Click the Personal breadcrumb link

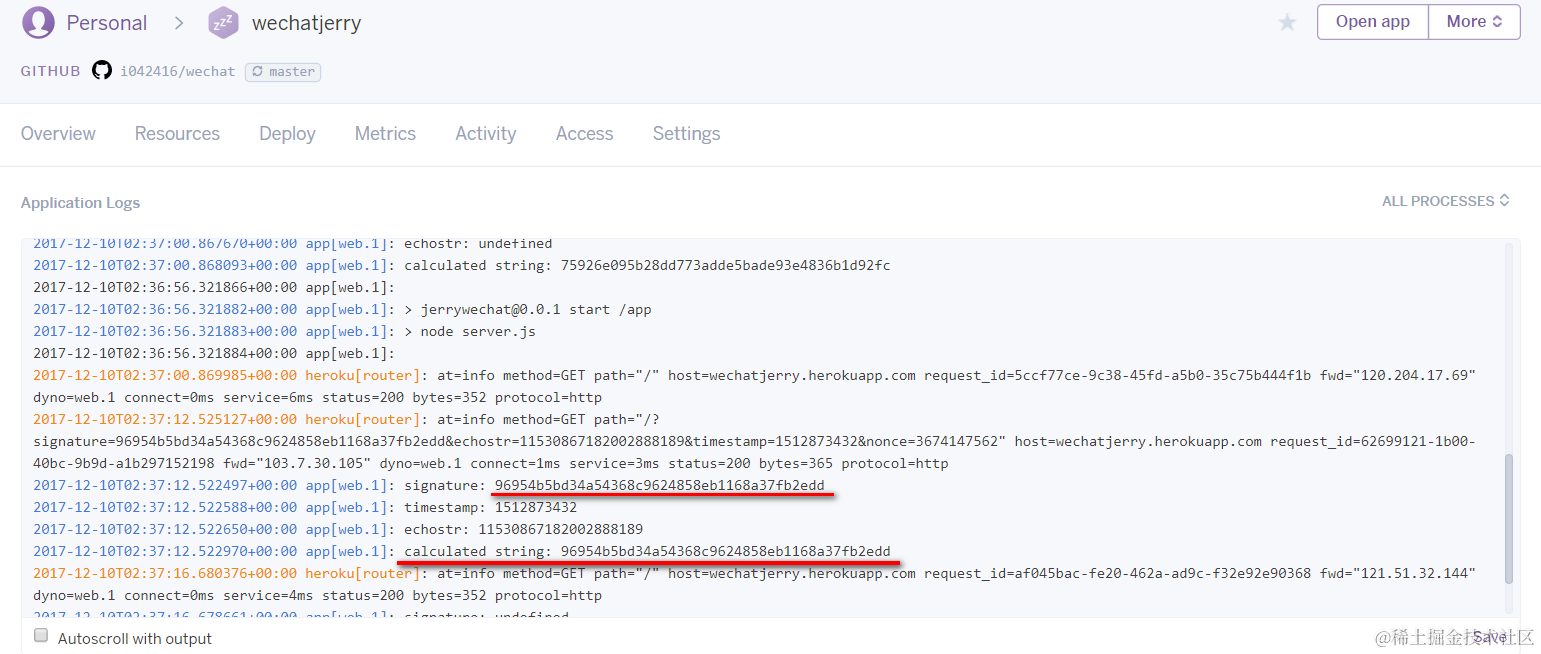(x=107, y=23)
